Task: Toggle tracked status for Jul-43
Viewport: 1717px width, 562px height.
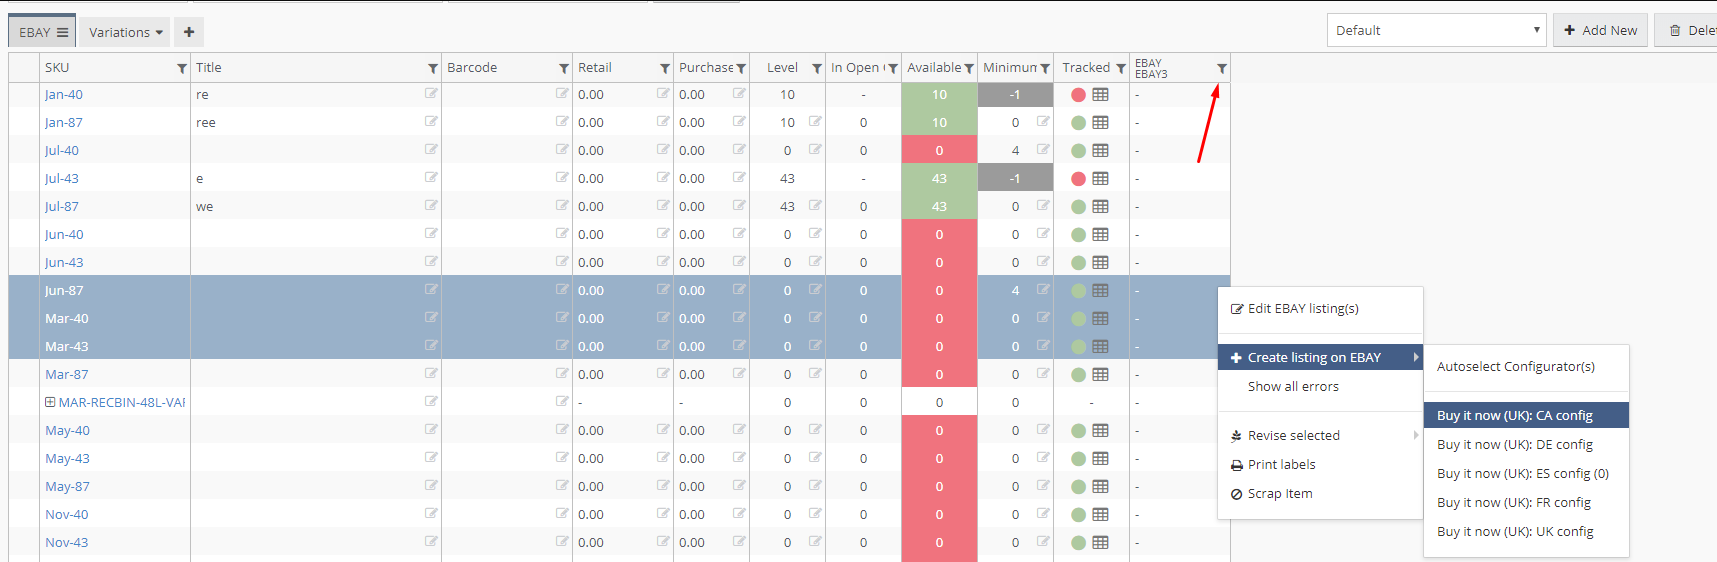Action: tap(1078, 179)
